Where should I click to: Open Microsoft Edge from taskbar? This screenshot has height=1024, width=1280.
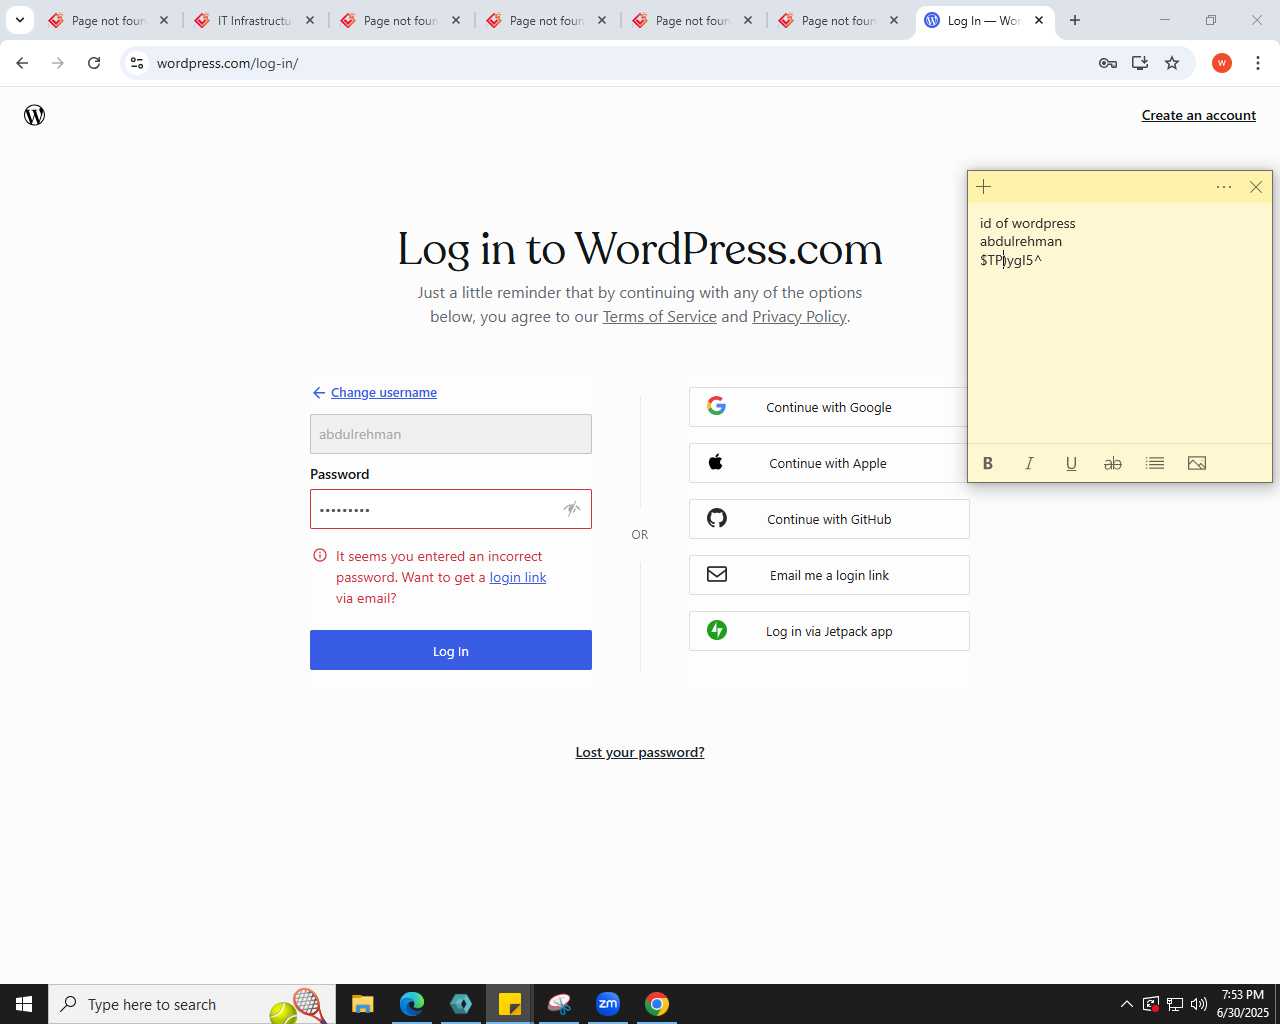(x=412, y=1004)
